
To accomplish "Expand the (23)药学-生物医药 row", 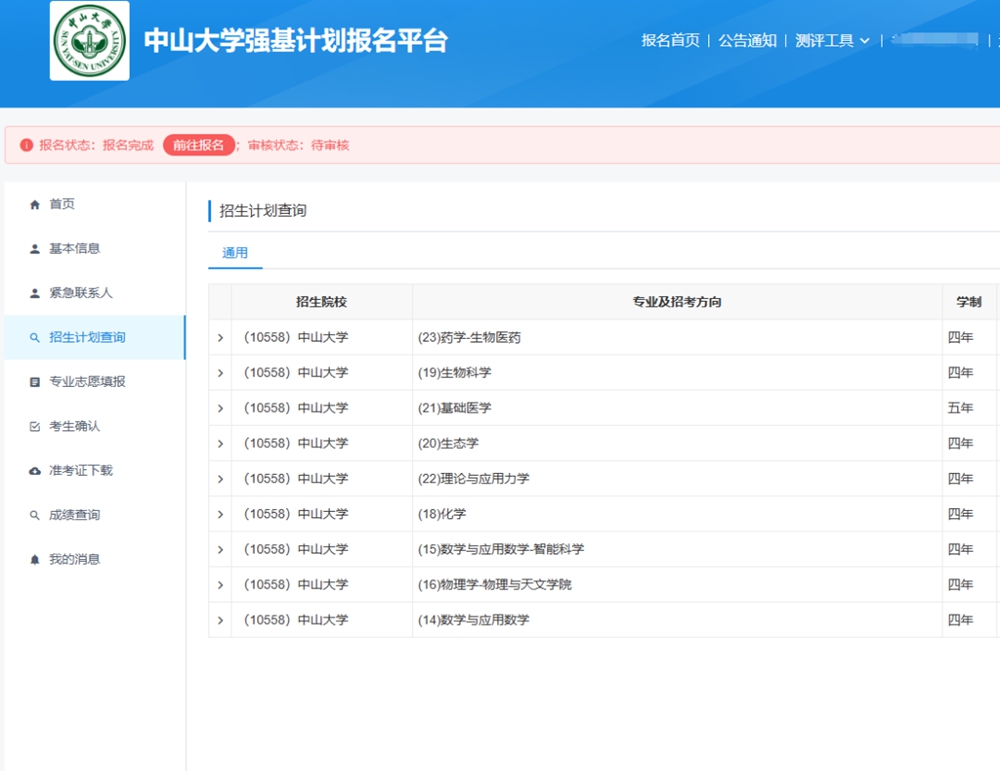I will 220,338.
